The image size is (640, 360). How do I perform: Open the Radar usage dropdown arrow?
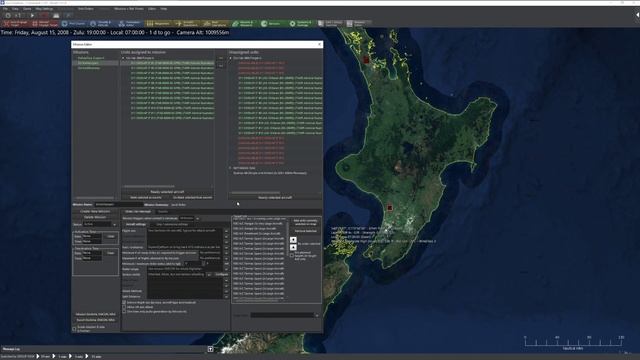[x=226, y=269]
